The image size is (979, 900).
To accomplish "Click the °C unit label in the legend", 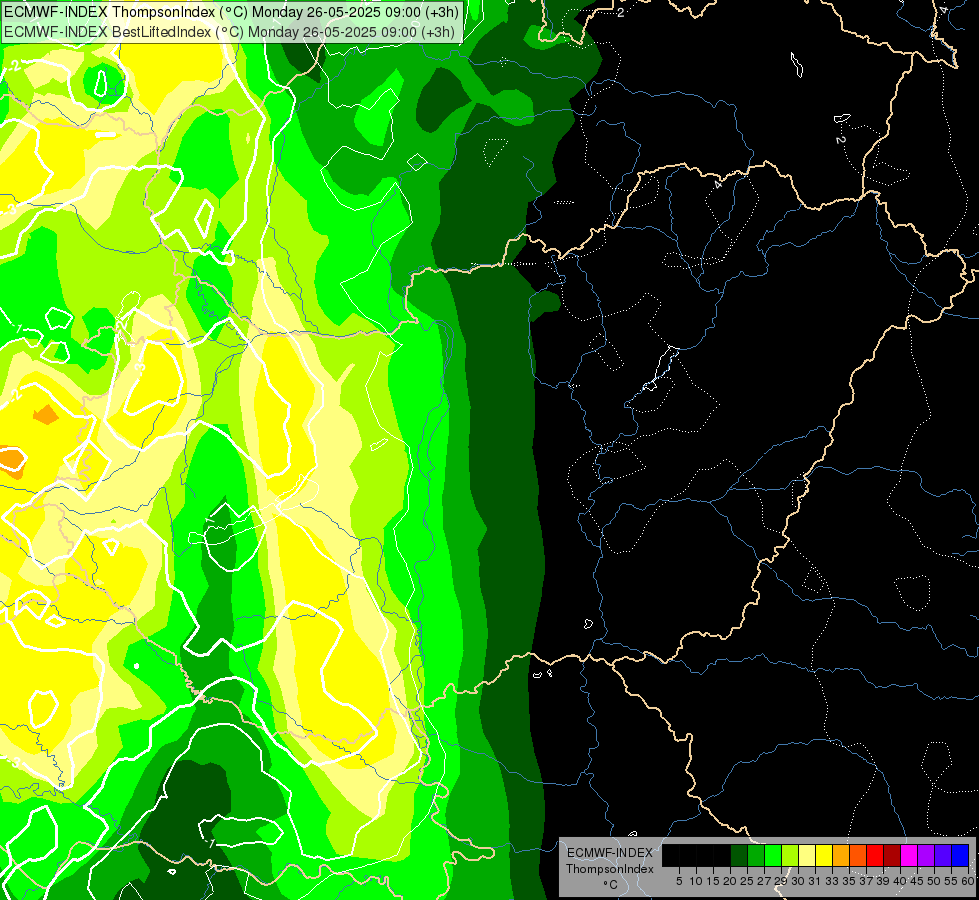I will (x=611, y=885).
